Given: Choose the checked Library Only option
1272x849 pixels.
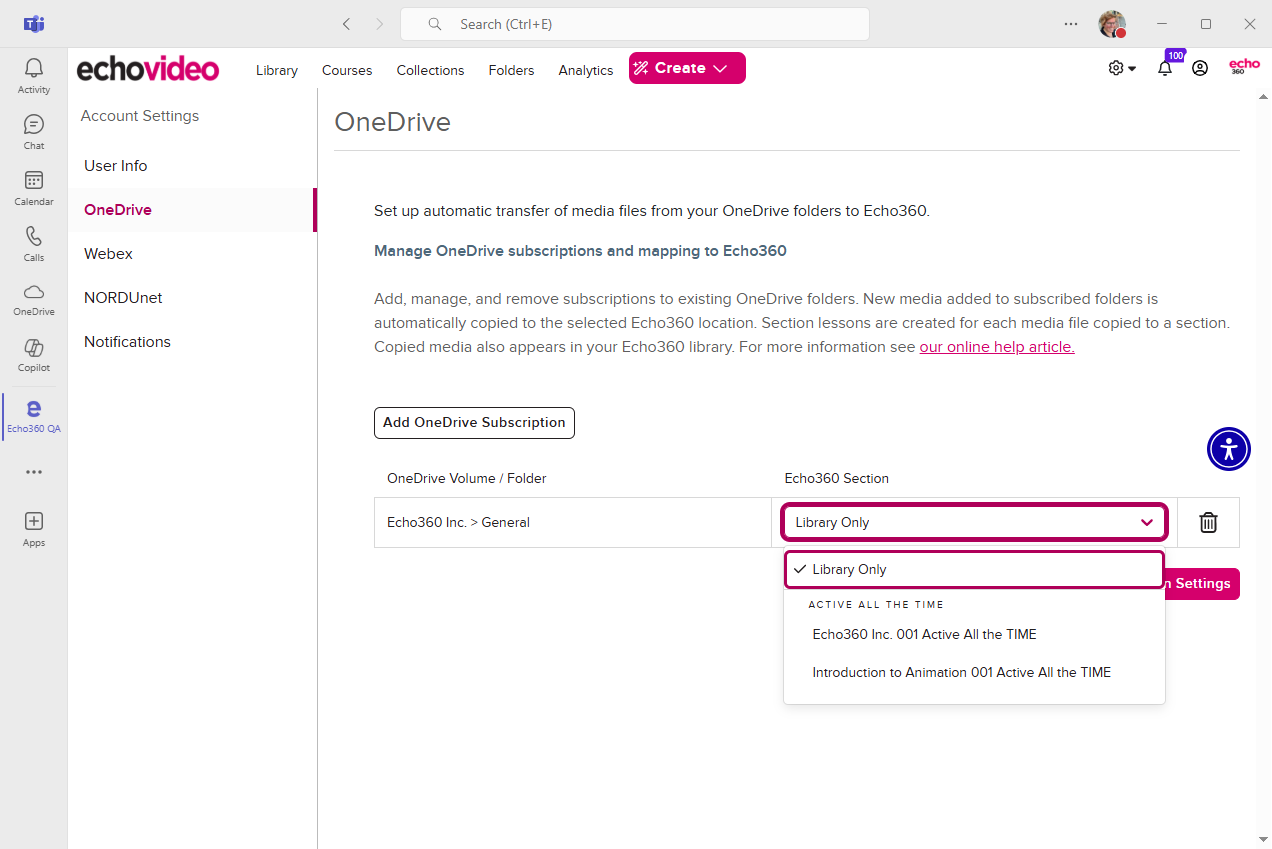Looking at the screenshot, I should tap(975, 569).
